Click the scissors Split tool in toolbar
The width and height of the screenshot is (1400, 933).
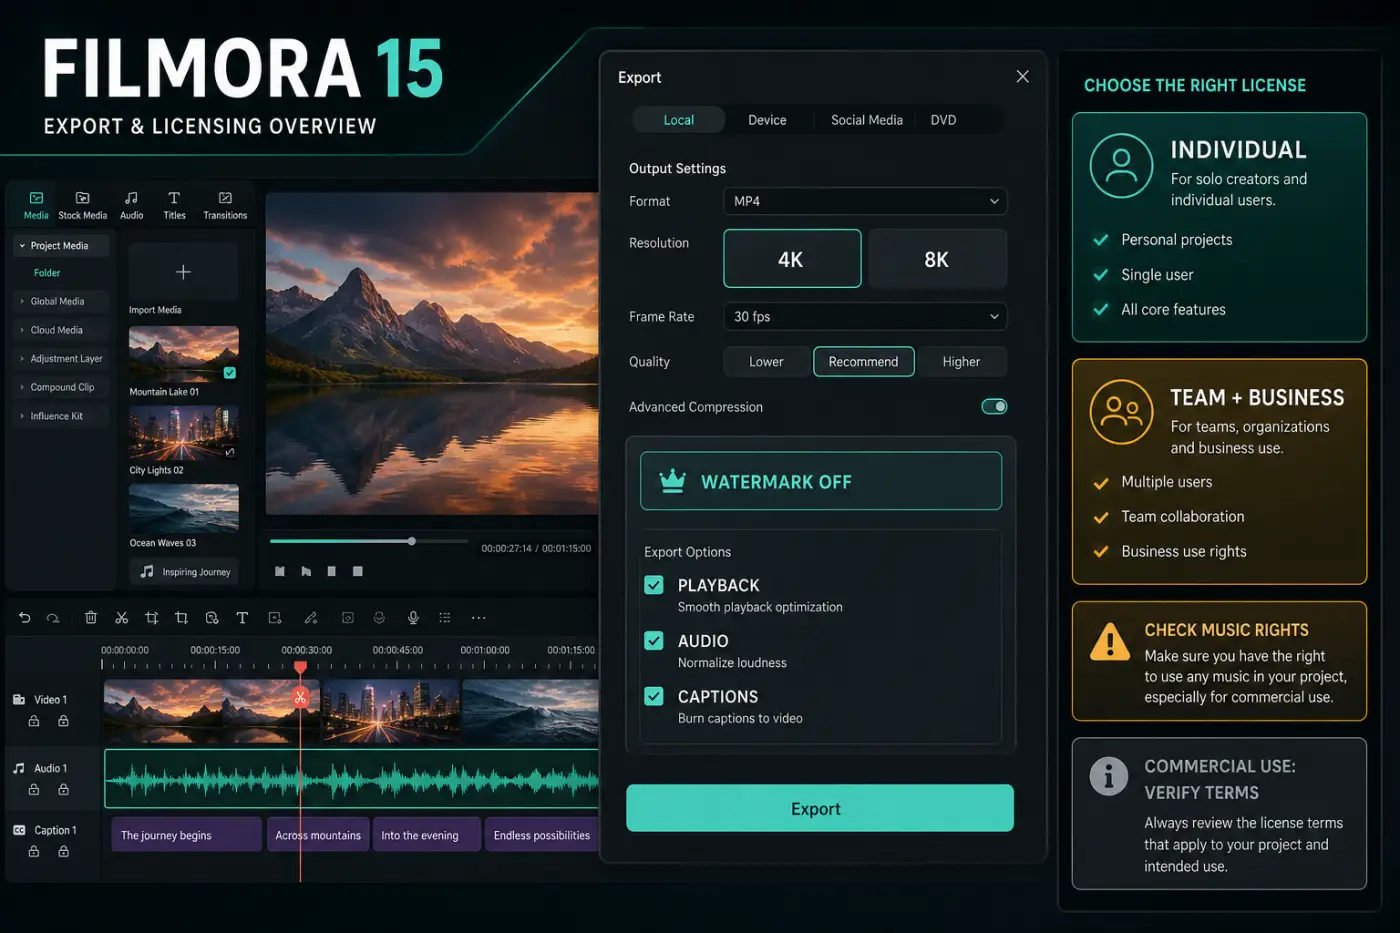tap(122, 618)
